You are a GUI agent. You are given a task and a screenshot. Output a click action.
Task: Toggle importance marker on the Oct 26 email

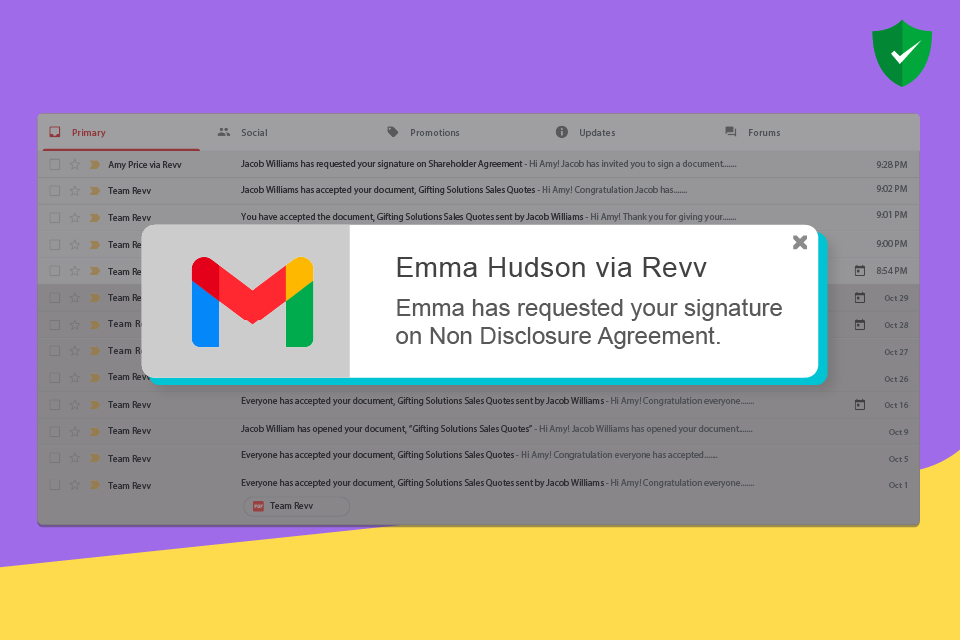(x=95, y=378)
